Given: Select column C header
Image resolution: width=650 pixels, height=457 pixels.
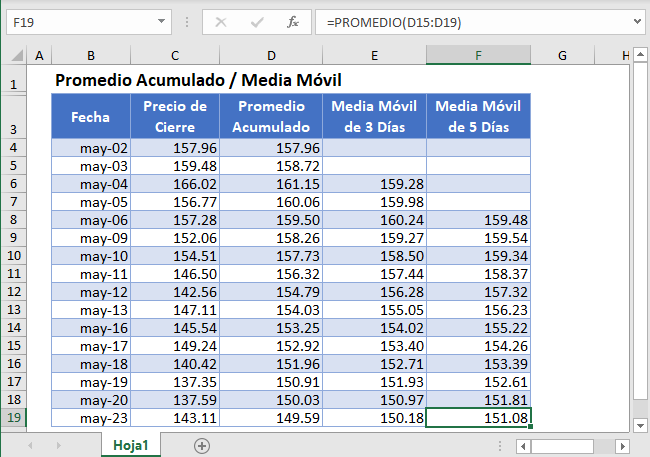Looking at the screenshot, I should click(175, 56).
